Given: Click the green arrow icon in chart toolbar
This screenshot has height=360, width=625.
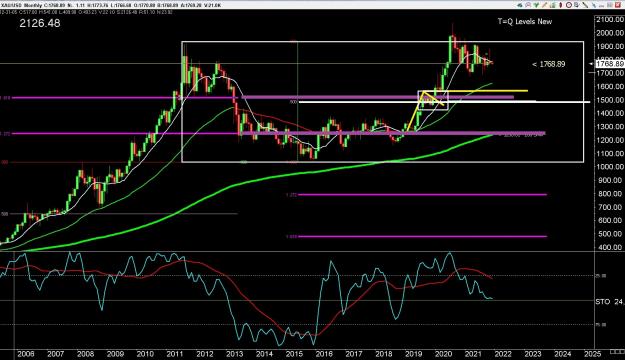Looking at the screenshot, I should [x=519, y=5].
